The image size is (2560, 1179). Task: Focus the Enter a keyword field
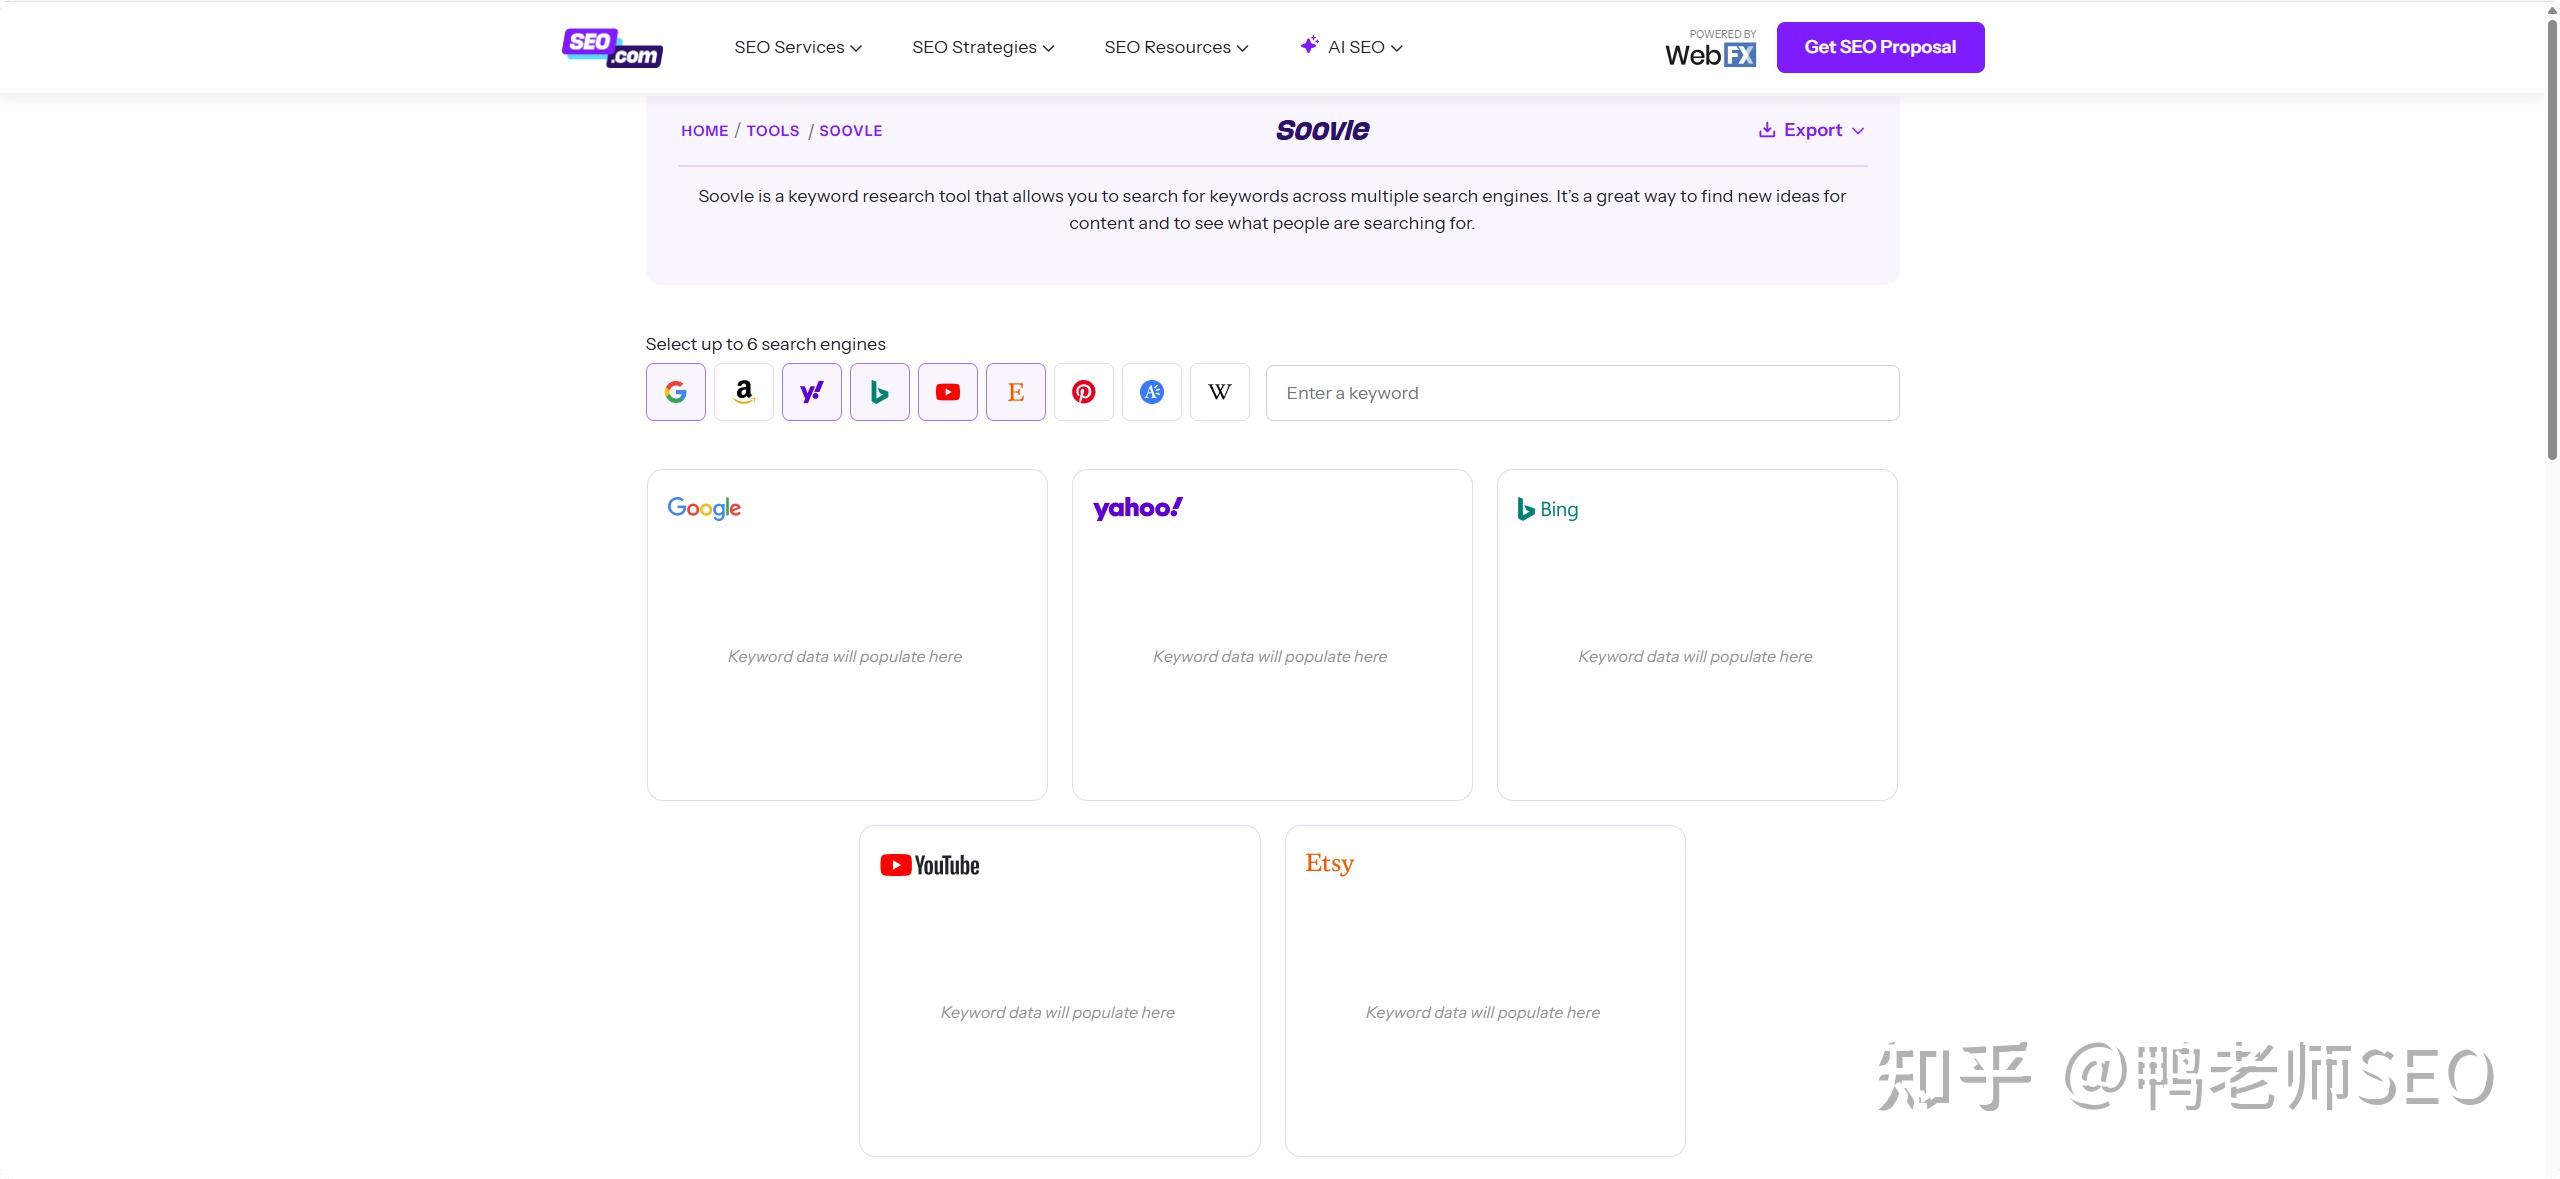[x=1581, y=393]
